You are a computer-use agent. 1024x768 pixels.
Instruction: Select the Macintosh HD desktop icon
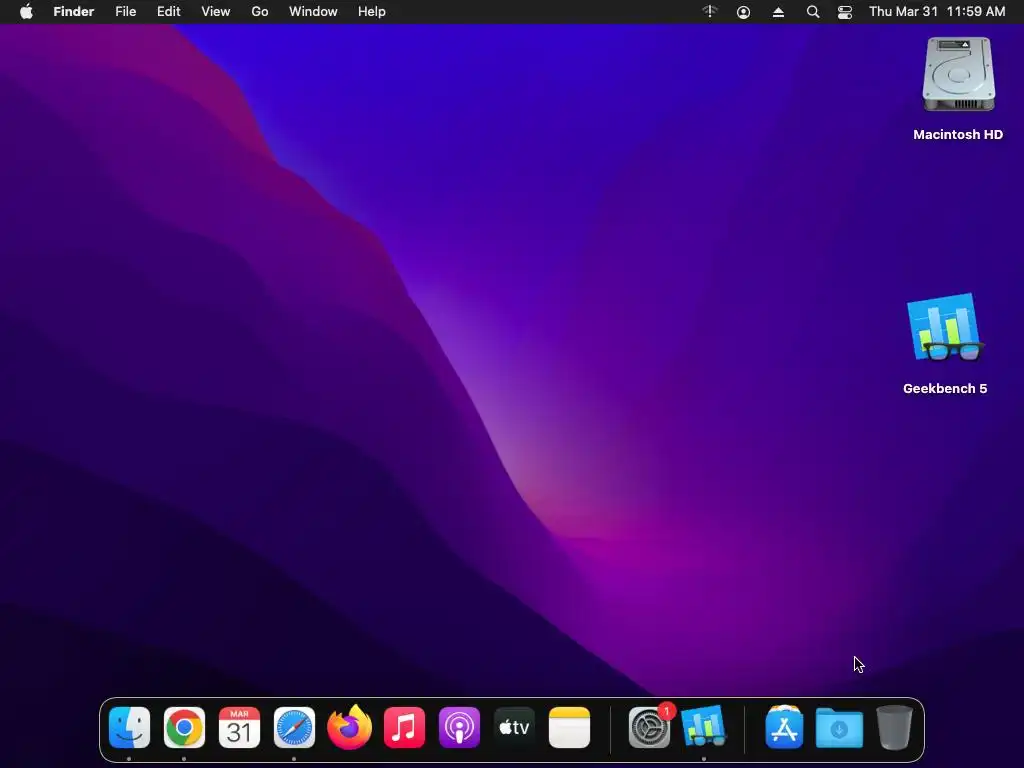[958, 74]
